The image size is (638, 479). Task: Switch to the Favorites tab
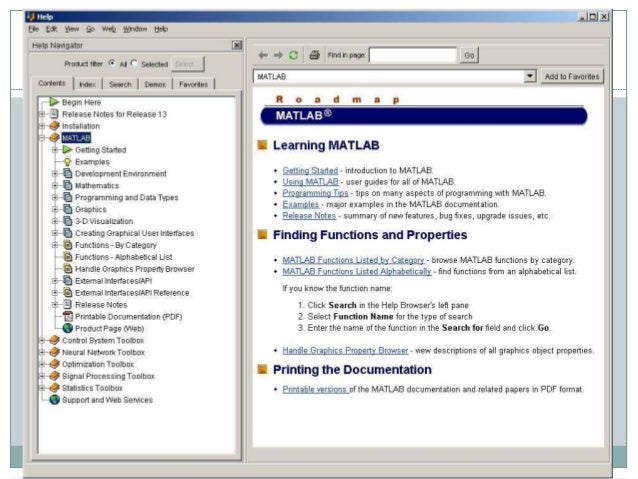[193, 84]
